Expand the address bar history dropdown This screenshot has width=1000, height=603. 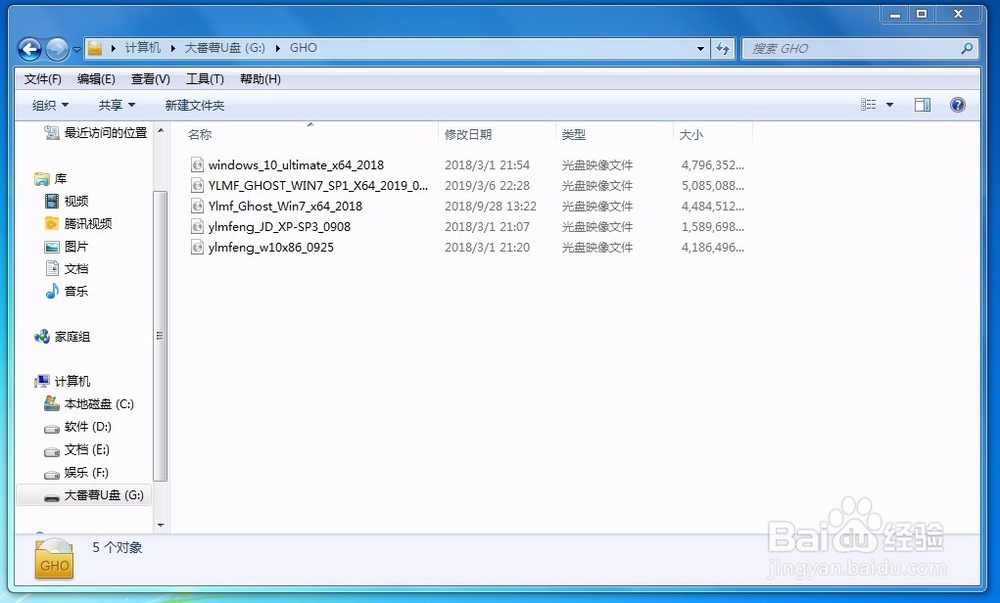[700, 48]
